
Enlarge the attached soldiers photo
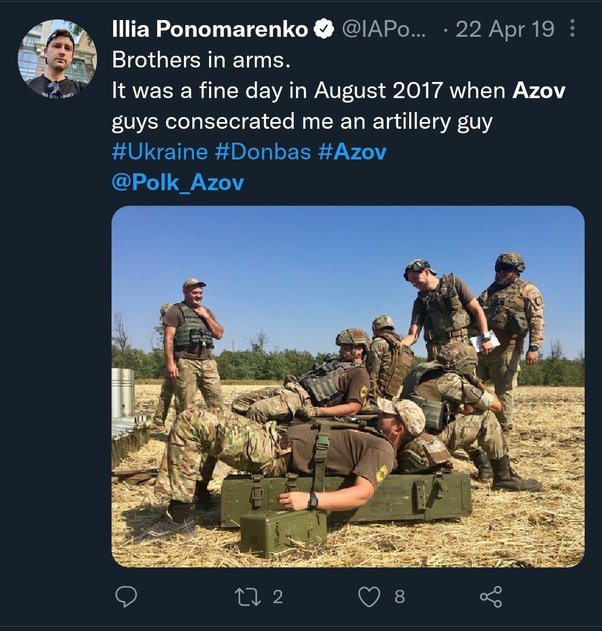(x=347, y=386)
